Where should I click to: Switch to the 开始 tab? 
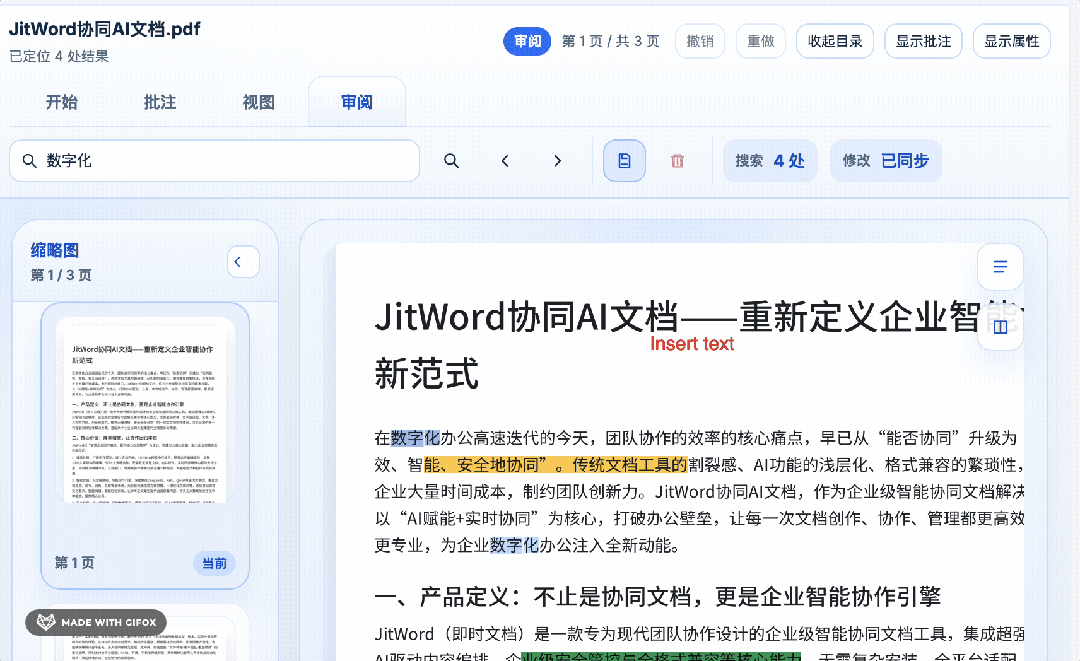tap(61, 102)
